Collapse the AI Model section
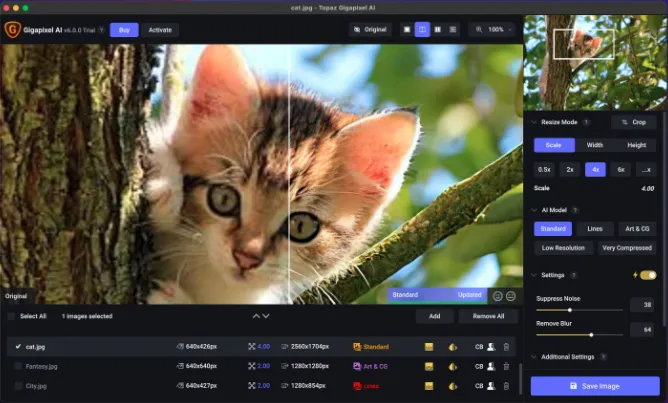The image size is (668, 403). [534, 210]
